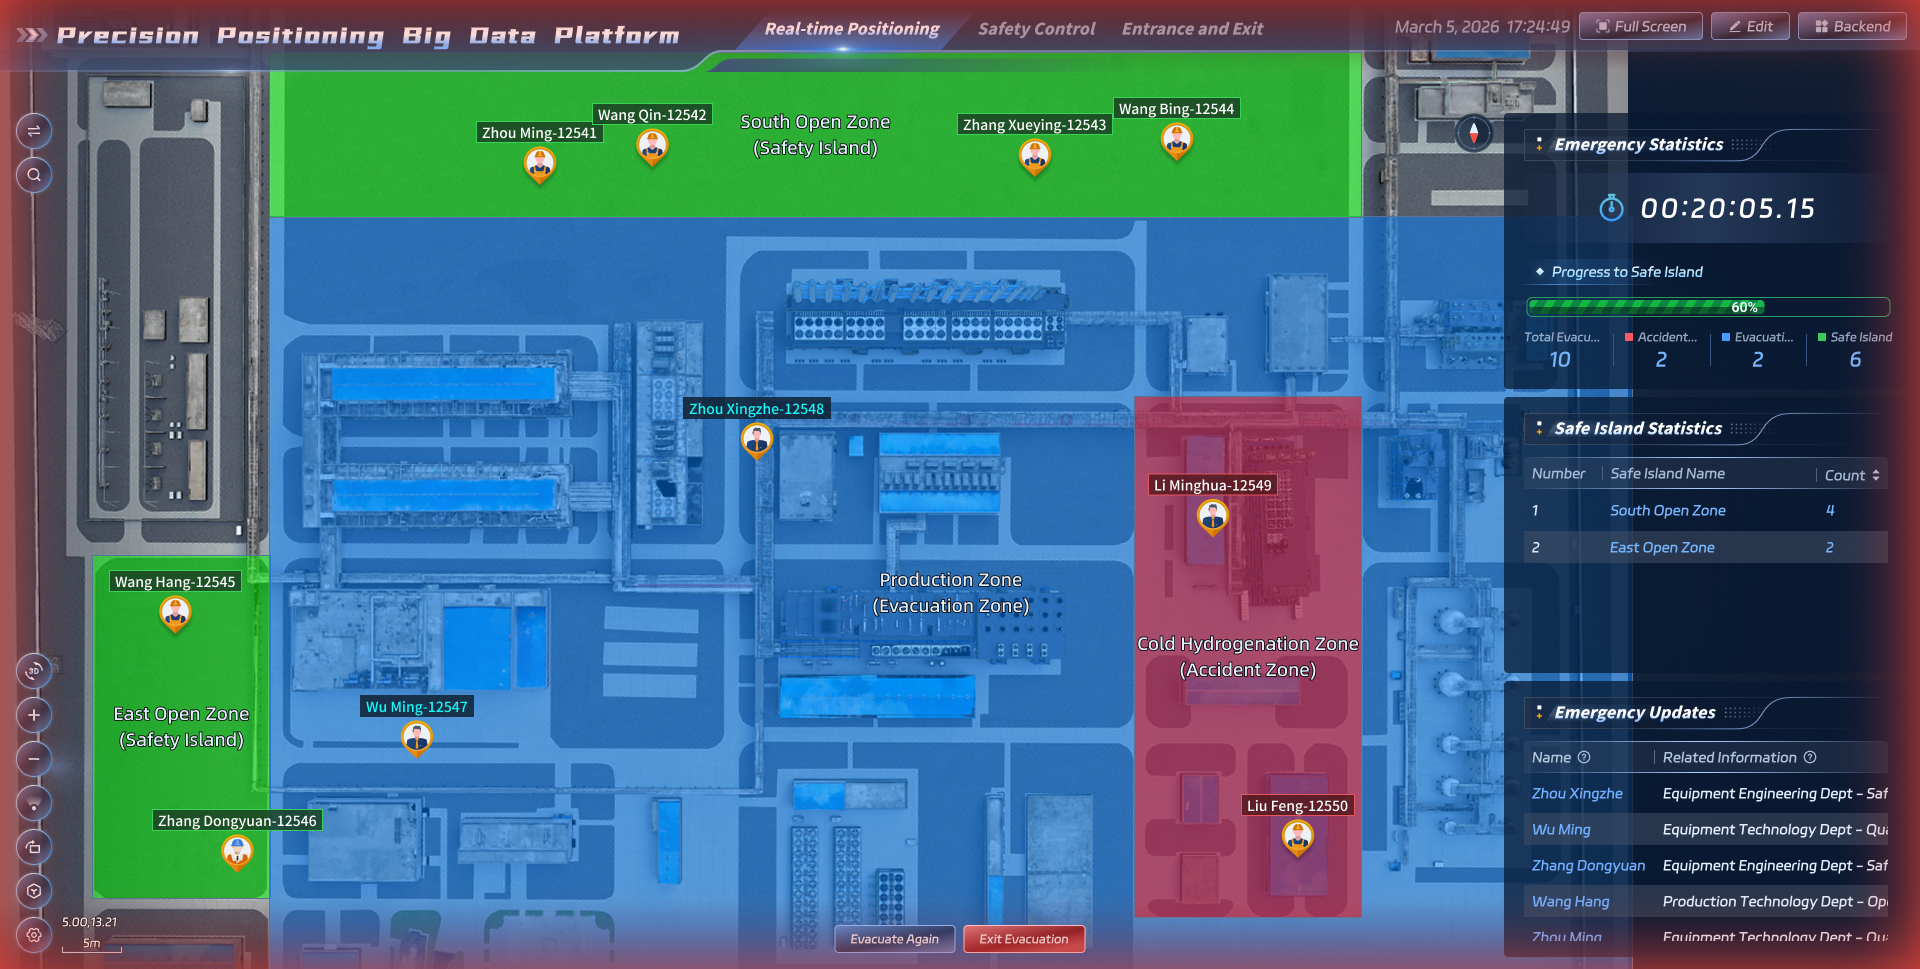Screen dimensions: 1920x969
Task: Open the Entrance and Exit tab
Action: point(1192,29)
